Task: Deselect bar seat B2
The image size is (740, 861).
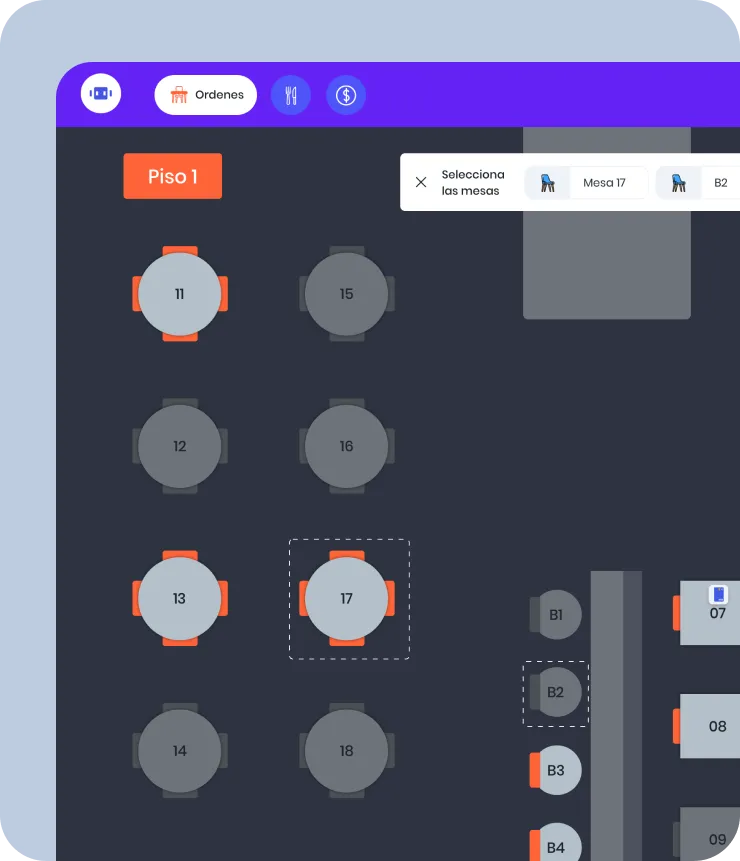Action: click(556, 692)
